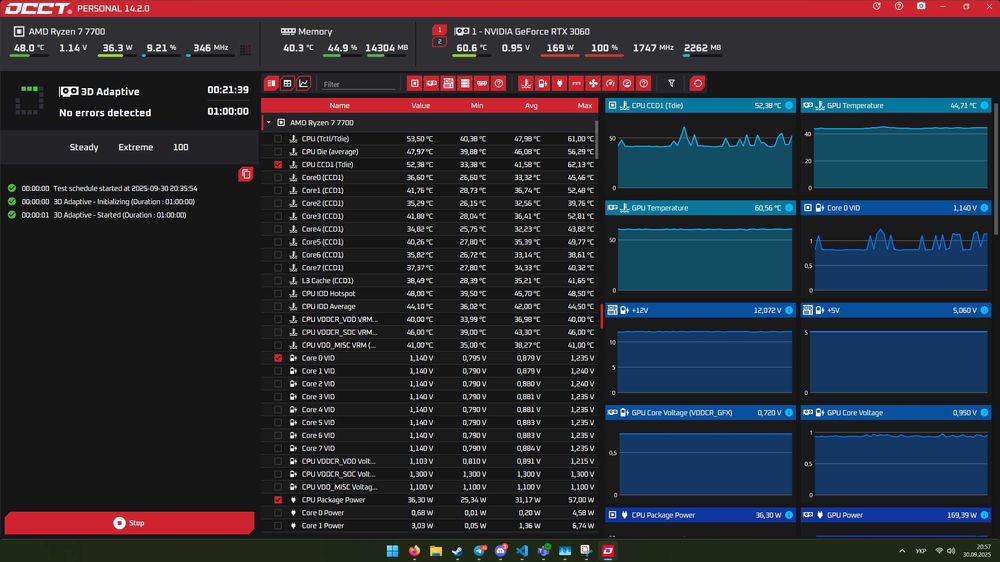Open the Windows Start menu
1000x562 pixels.
tap(392, 551)
